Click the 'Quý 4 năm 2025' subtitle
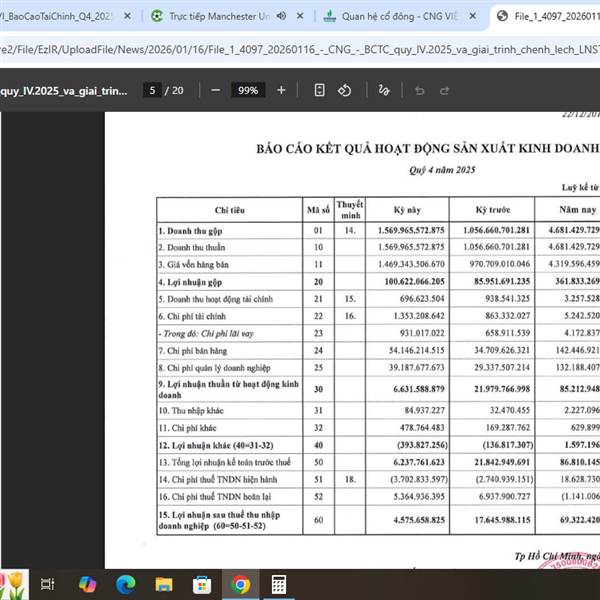 pyautogui.click(x=442, y=170)
